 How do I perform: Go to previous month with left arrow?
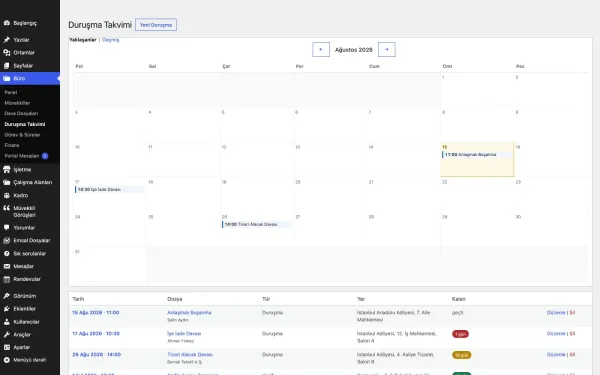coord(321,49)
